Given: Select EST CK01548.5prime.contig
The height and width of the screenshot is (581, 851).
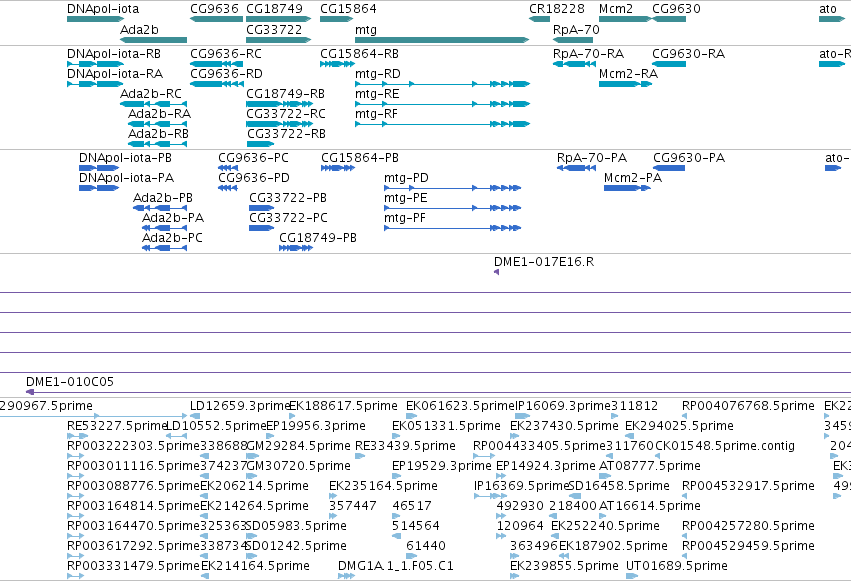Looking at the screenshot, I should [x=658, y=456].
